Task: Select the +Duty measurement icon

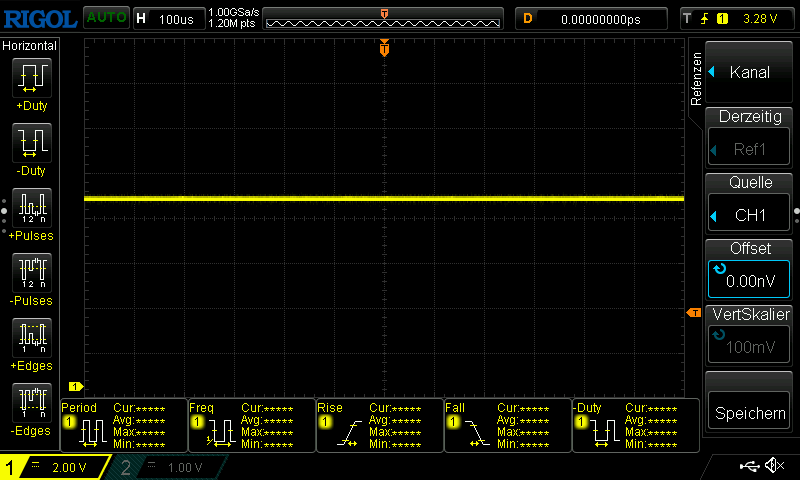Action: click(x=30, y=78)
